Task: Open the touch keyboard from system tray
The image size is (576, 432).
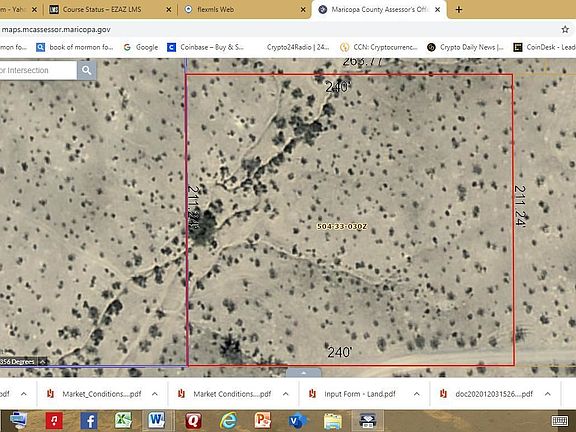Action: tap(559, 421)
